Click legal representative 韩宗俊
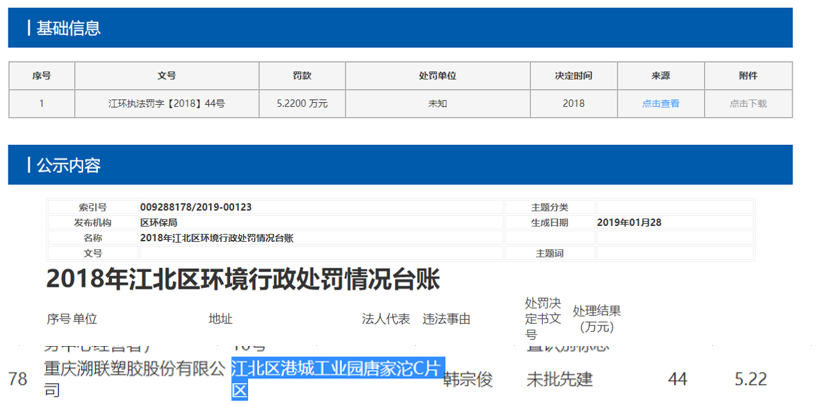826x404 pixels. click(468, 379)
